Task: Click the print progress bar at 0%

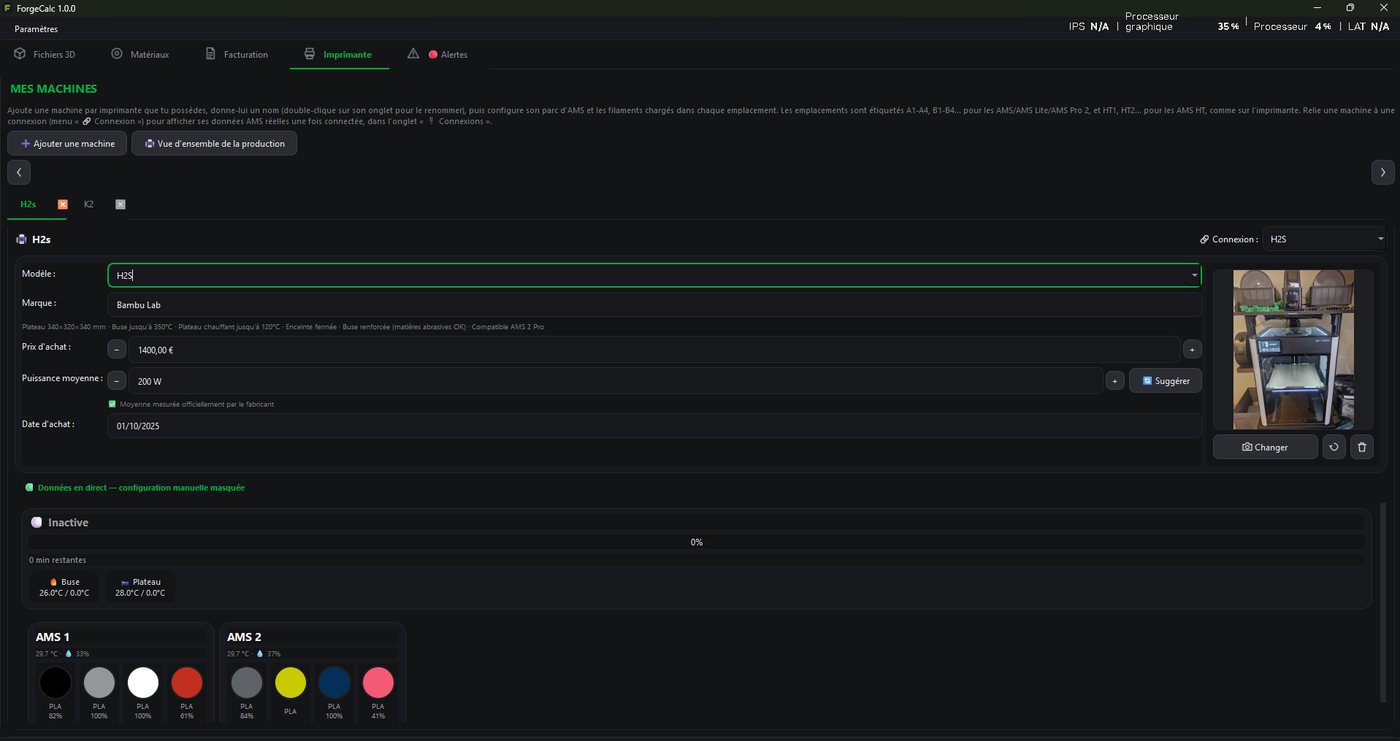Action: point(696,542)
